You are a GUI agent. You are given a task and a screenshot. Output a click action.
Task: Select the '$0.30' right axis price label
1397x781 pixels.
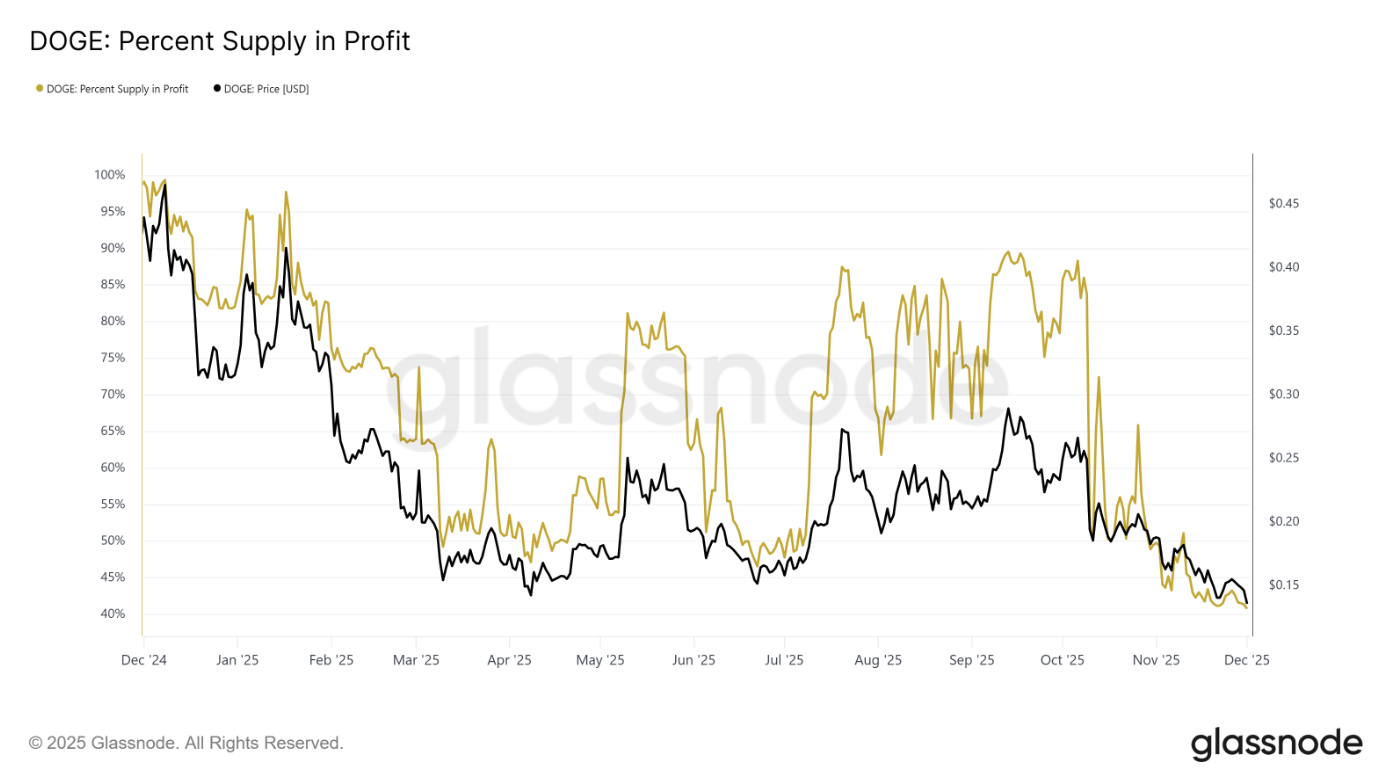point(1283,394)
